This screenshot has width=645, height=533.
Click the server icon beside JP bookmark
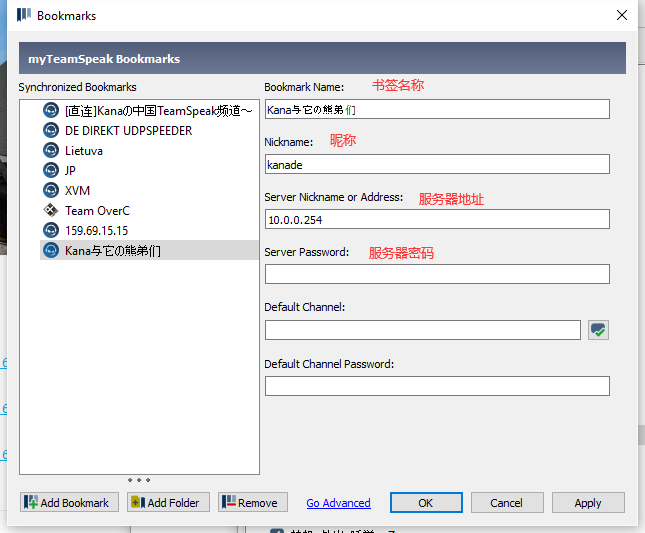(51, 170)
